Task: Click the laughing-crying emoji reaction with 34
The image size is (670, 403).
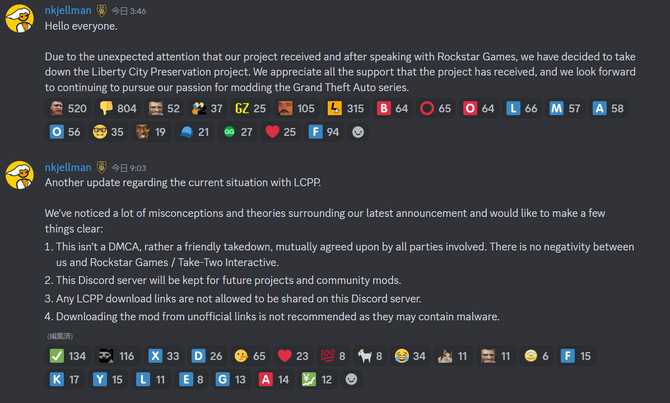Action: pos(411,355)
